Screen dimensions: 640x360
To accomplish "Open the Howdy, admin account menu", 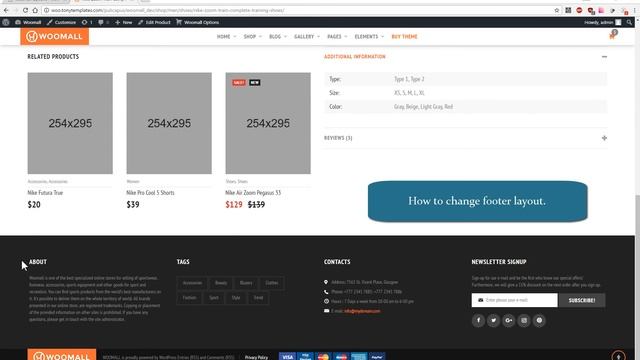I will pos(602,22).
